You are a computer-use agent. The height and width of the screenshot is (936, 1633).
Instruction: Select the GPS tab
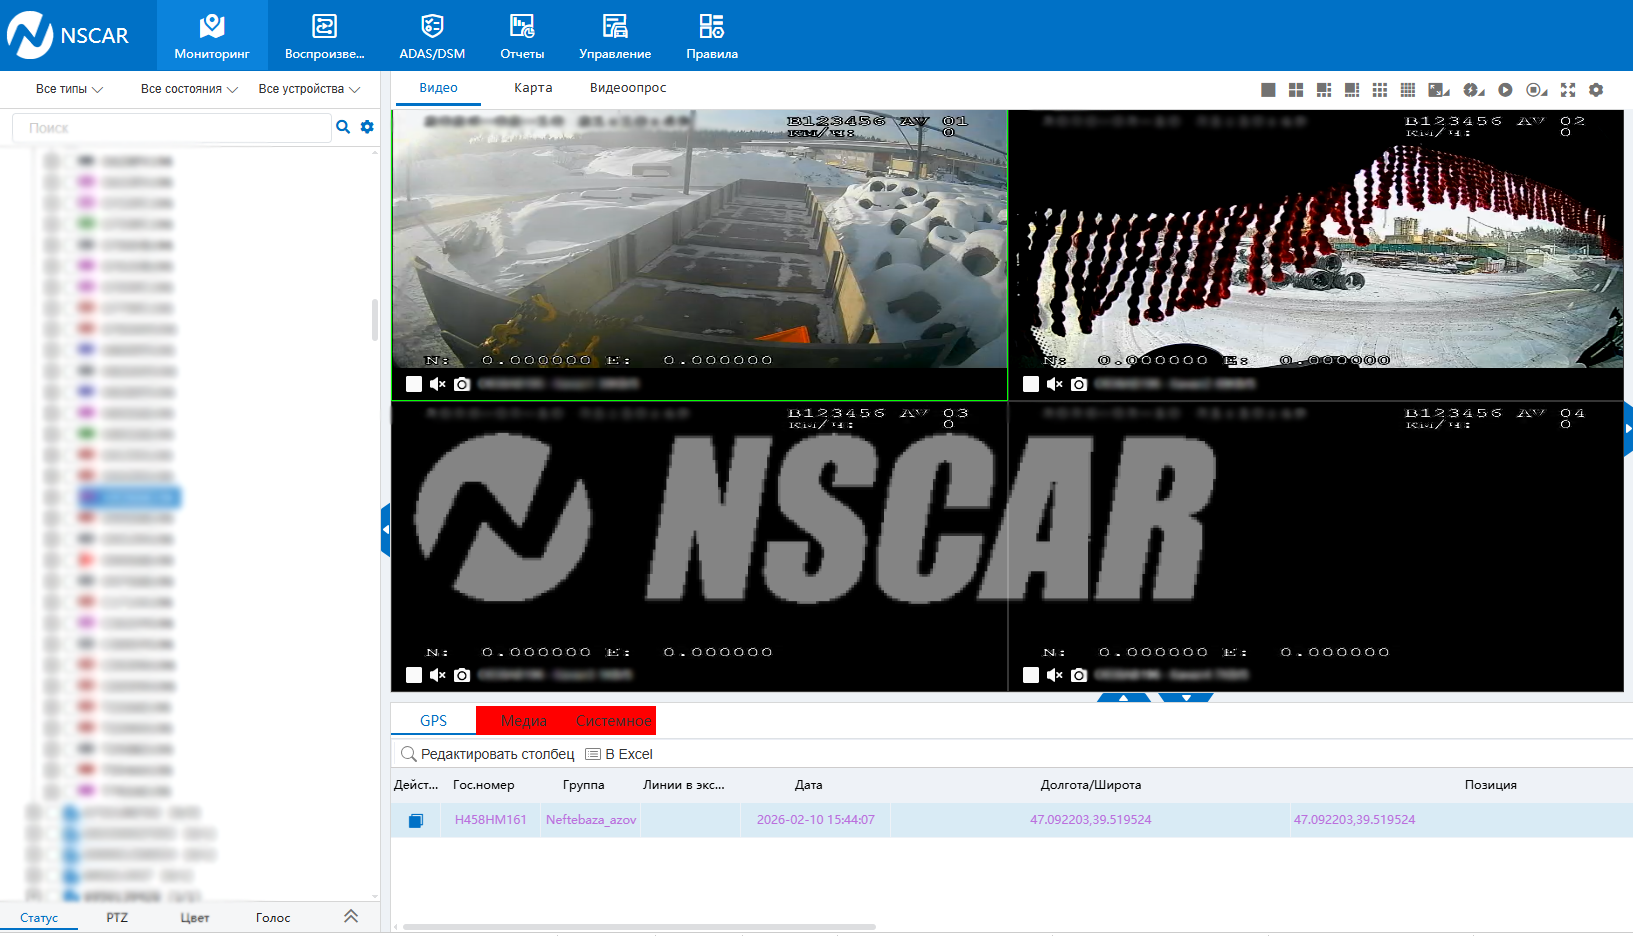click(433, 721)
